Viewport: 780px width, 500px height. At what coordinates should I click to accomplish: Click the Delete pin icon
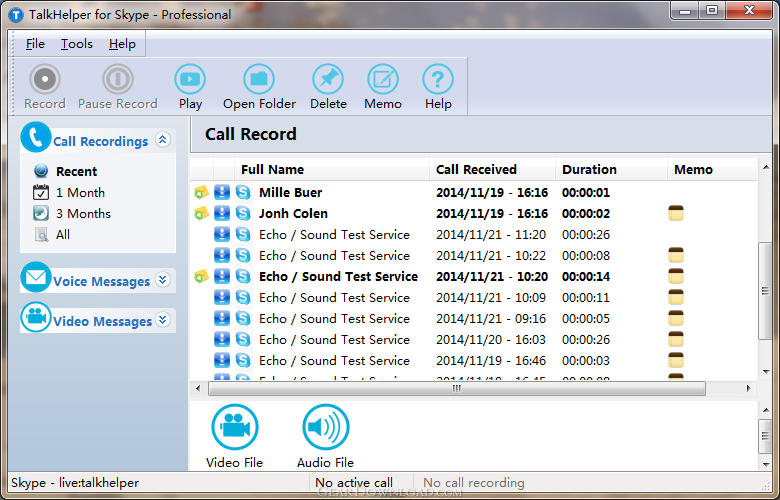(328, 79)
